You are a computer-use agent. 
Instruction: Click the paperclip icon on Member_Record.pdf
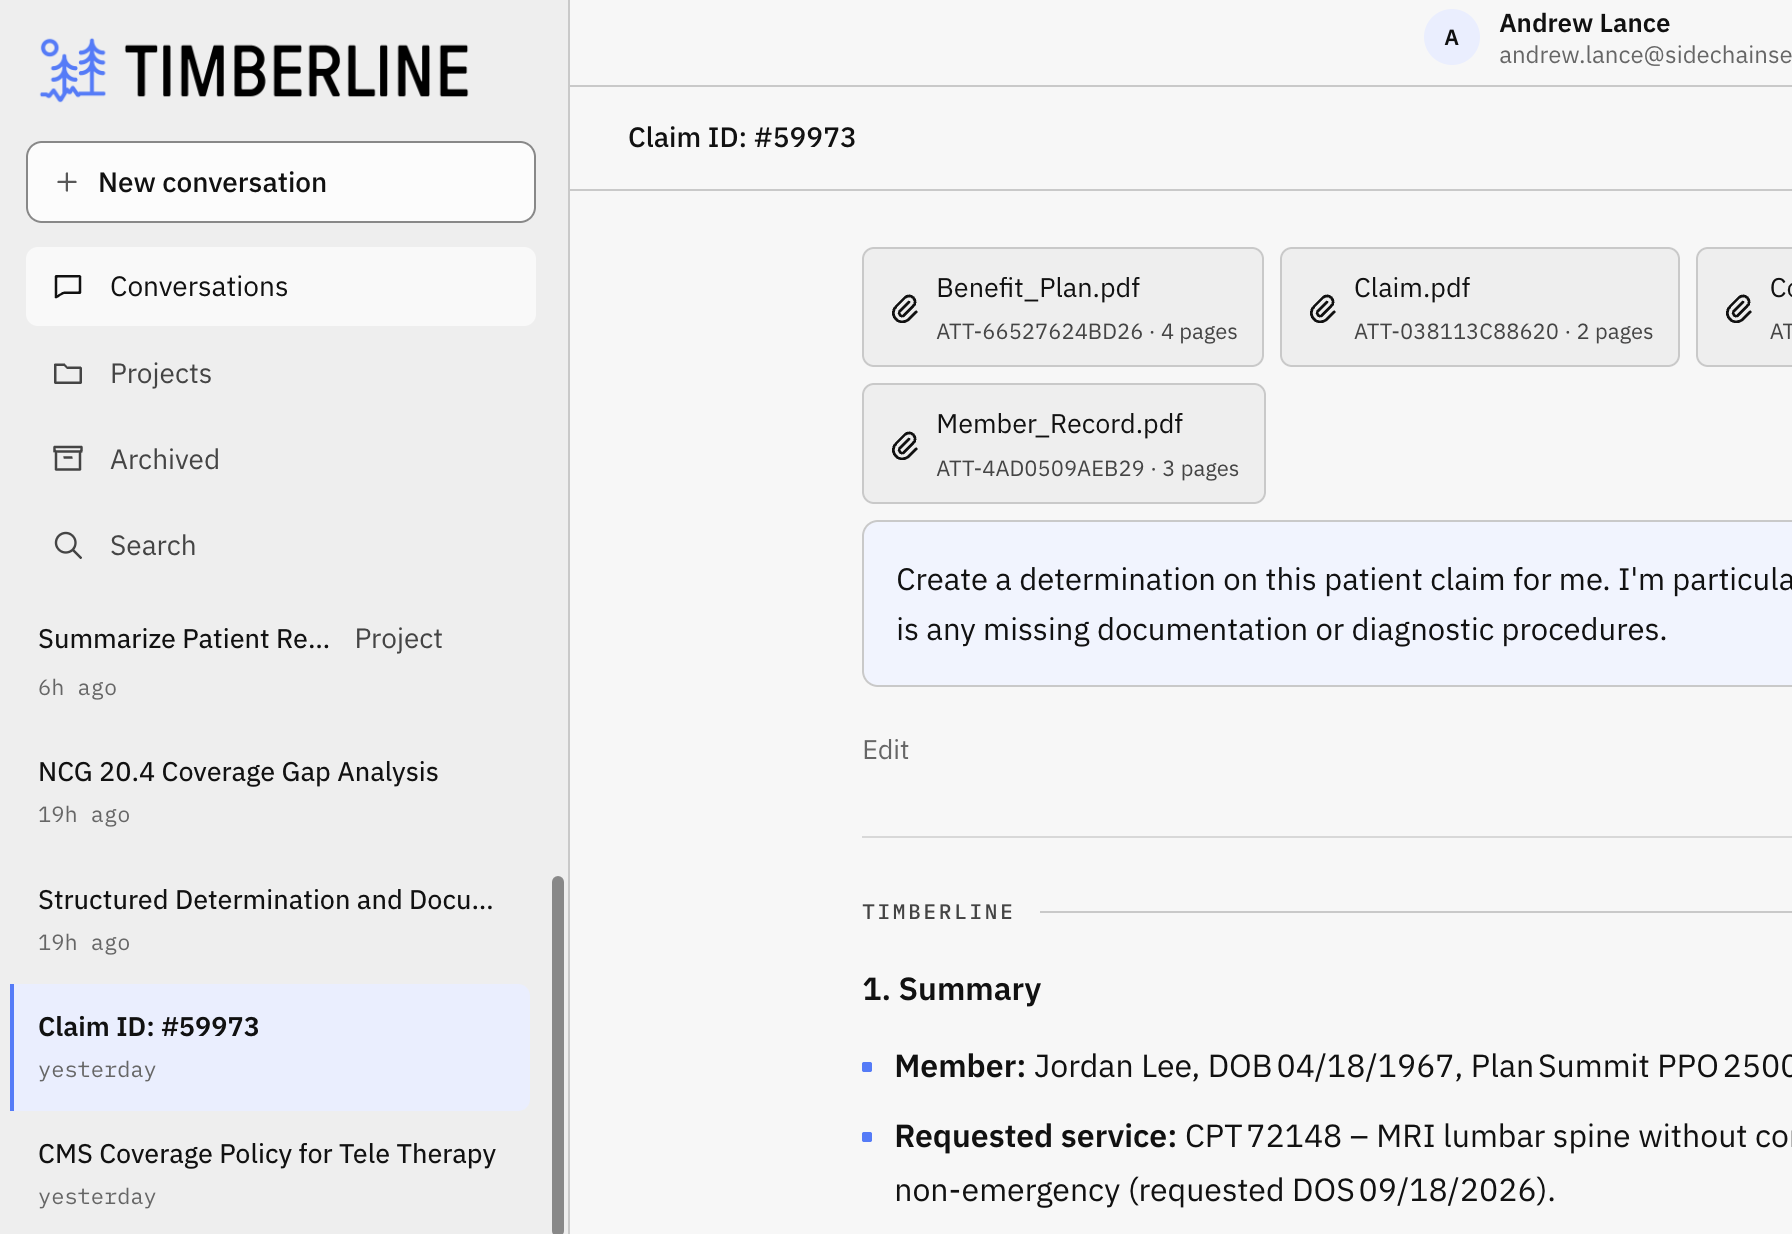pos(905,445)
